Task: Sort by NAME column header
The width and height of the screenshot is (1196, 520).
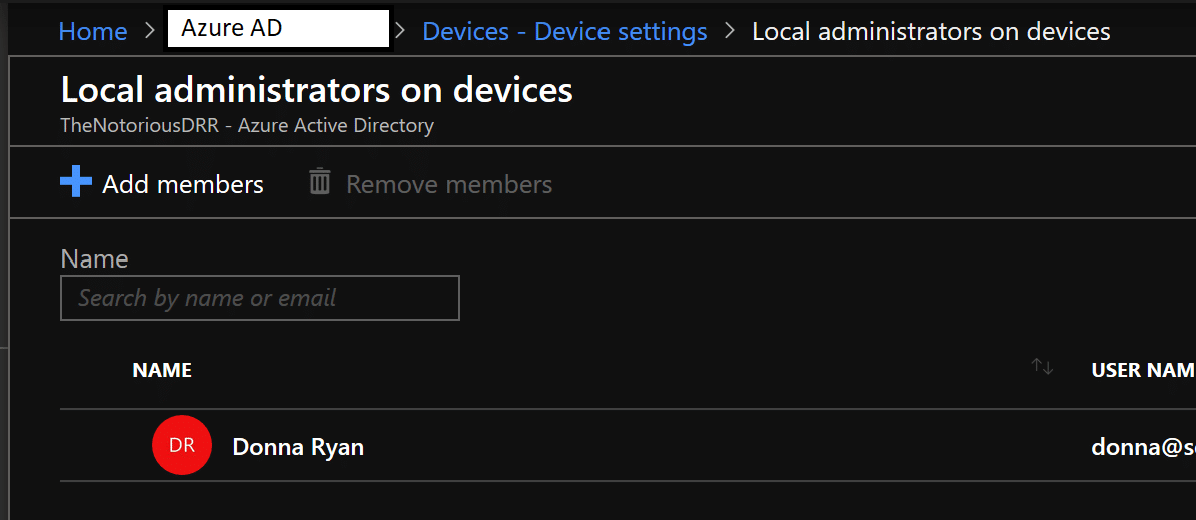Action: pyautogui.click(x=162, y=371)
